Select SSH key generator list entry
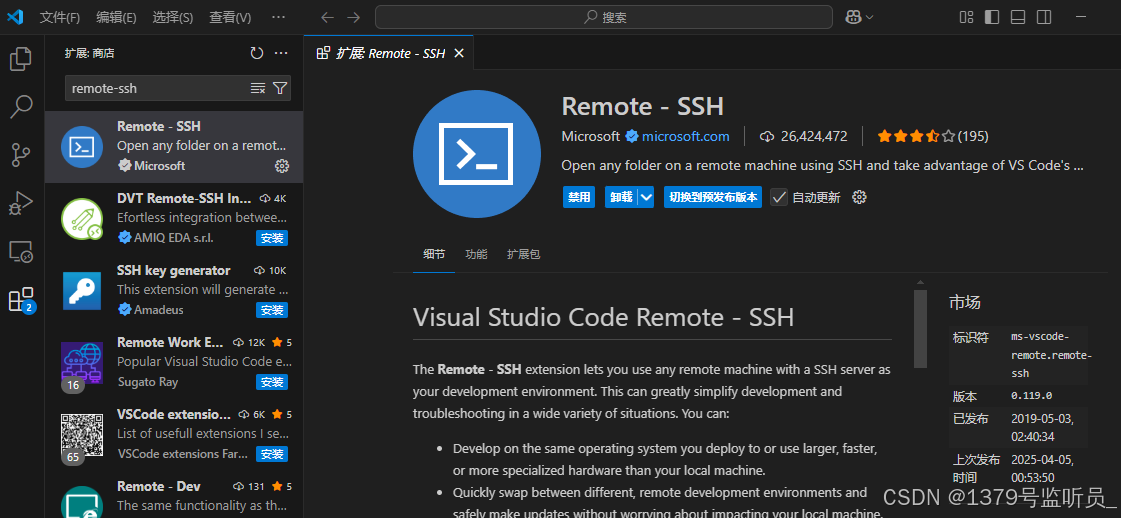 [174, 291]
